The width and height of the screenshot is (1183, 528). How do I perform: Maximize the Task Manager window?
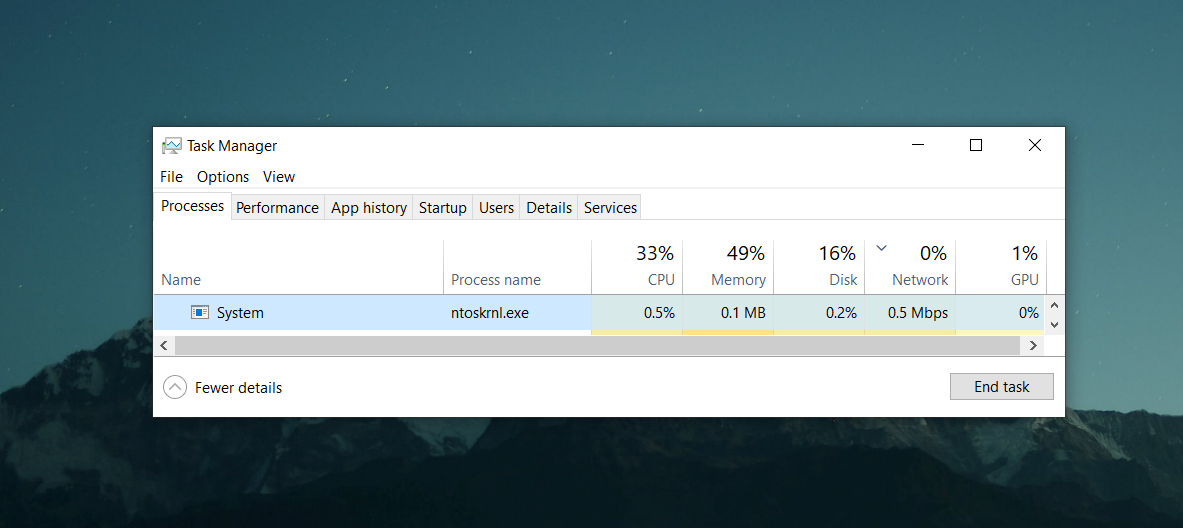pyautogui.click(x=976, y=146)
